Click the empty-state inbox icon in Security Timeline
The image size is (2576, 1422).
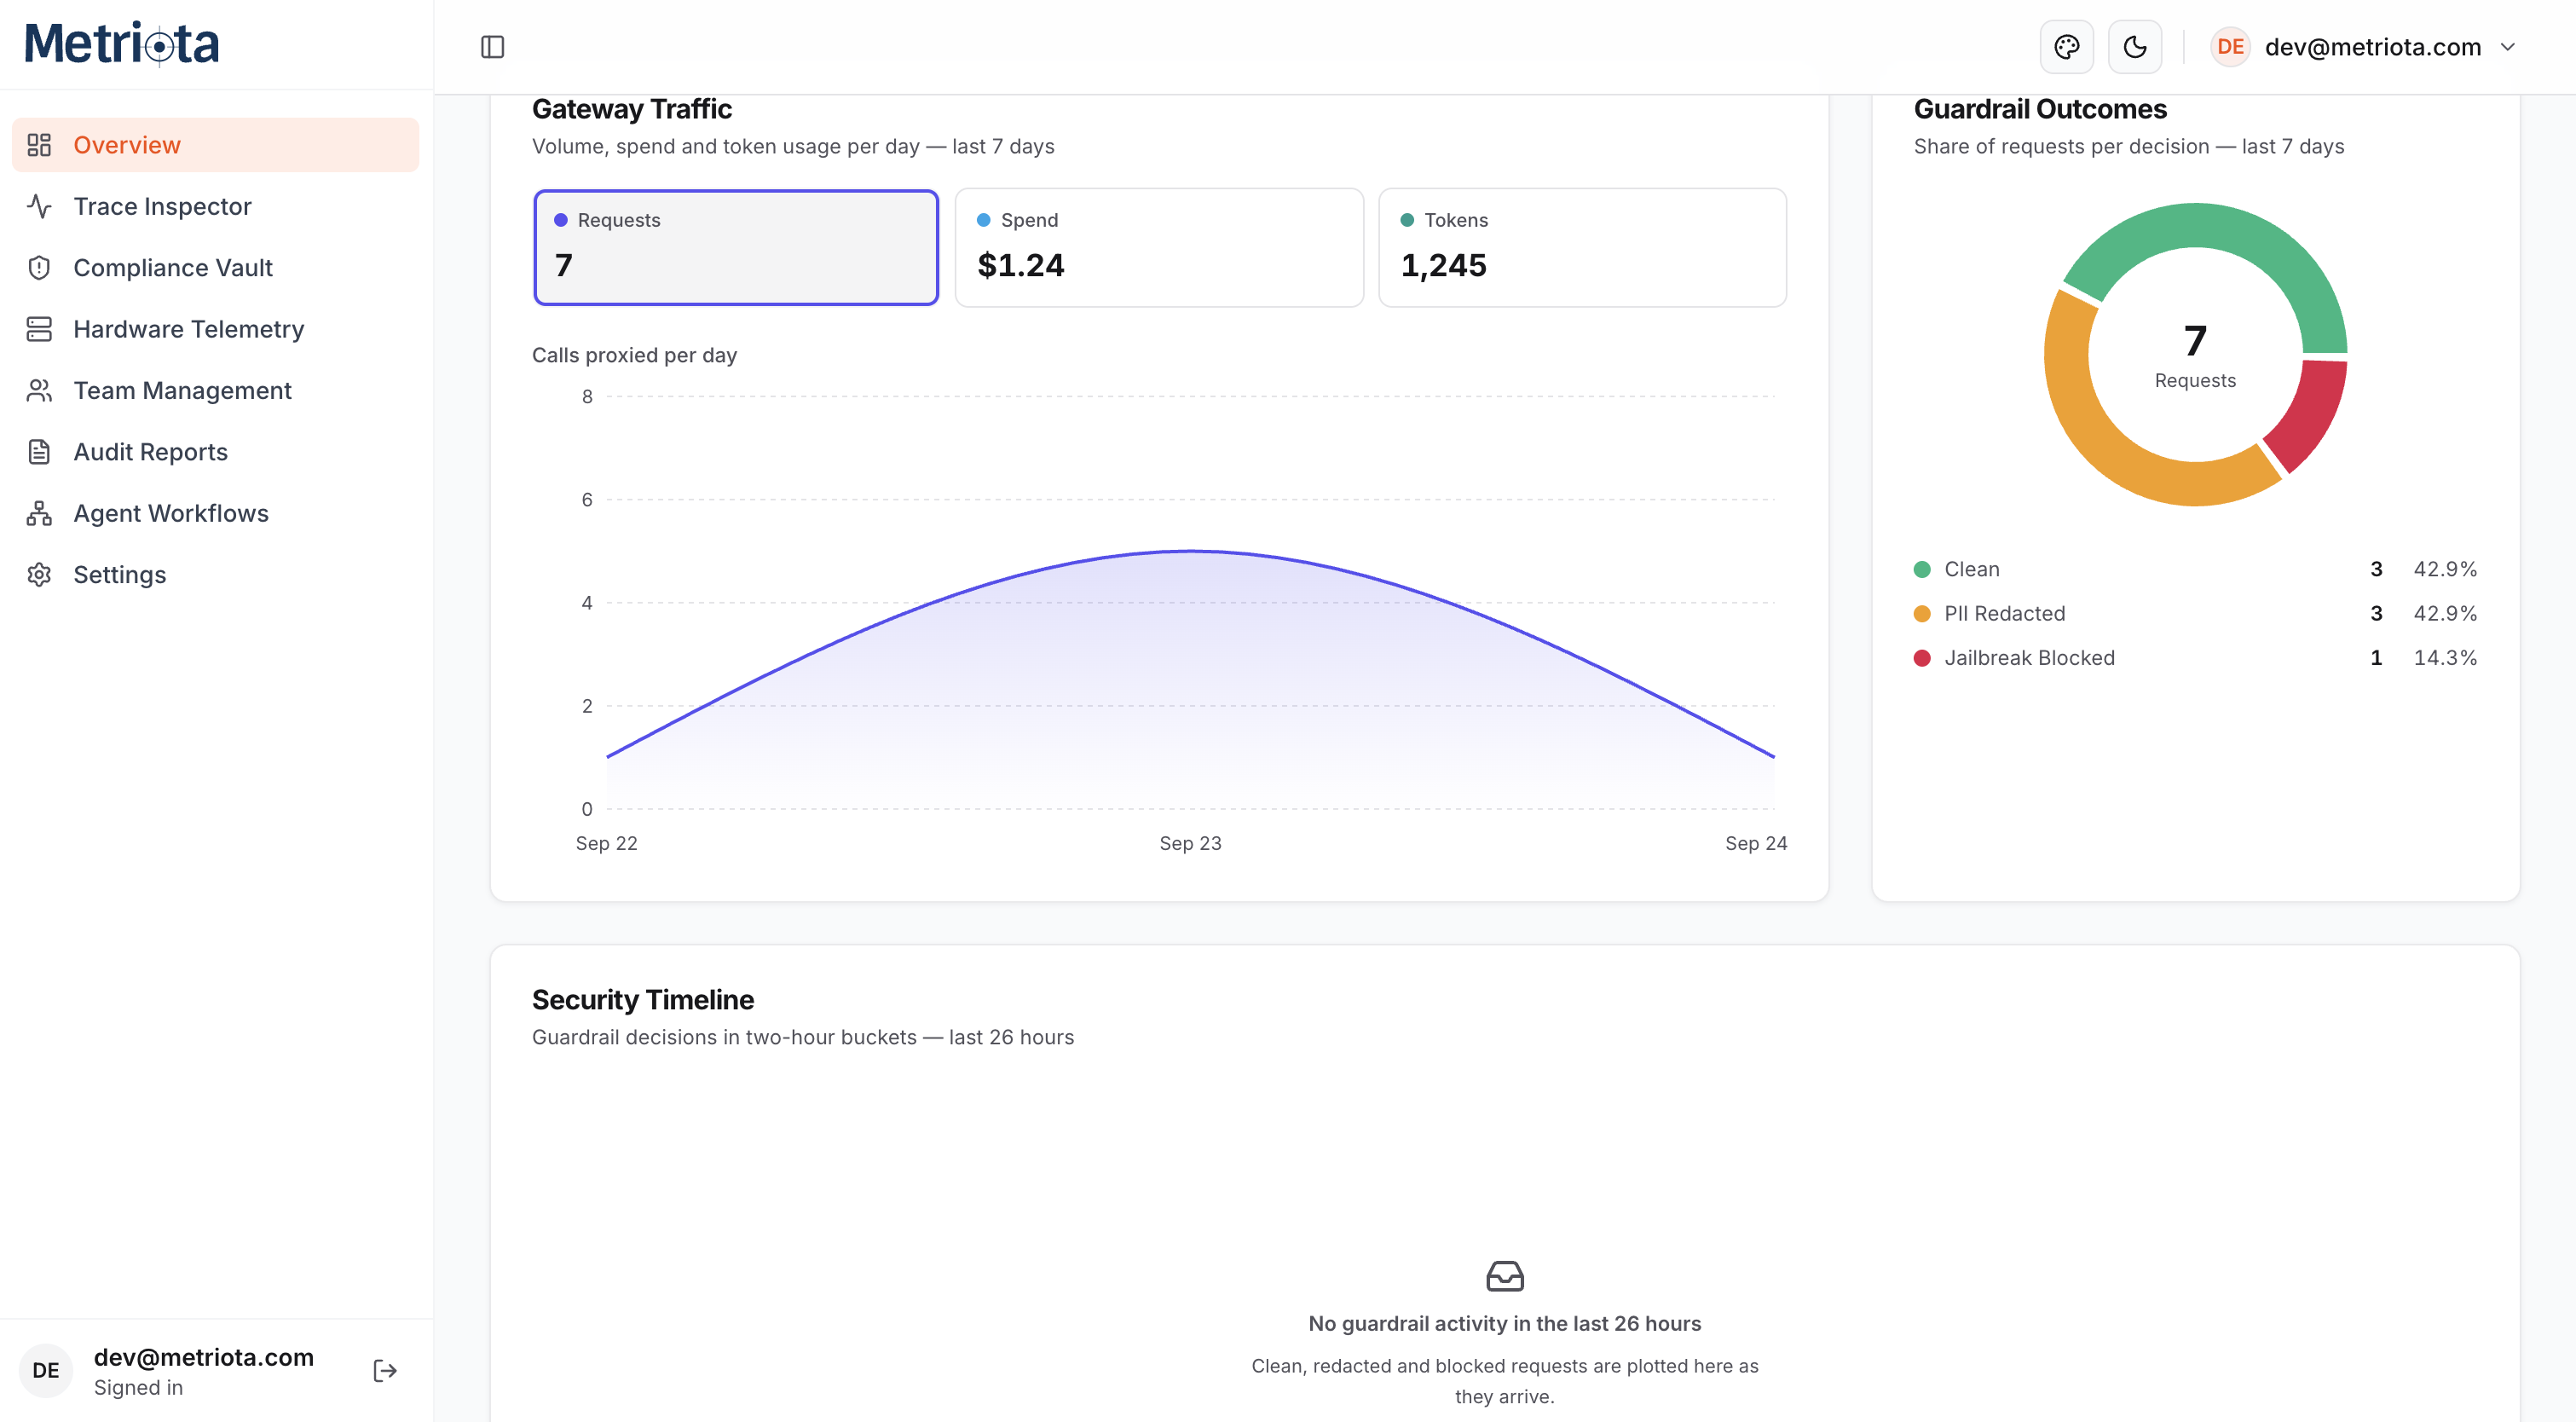tap(1504, 1276)
